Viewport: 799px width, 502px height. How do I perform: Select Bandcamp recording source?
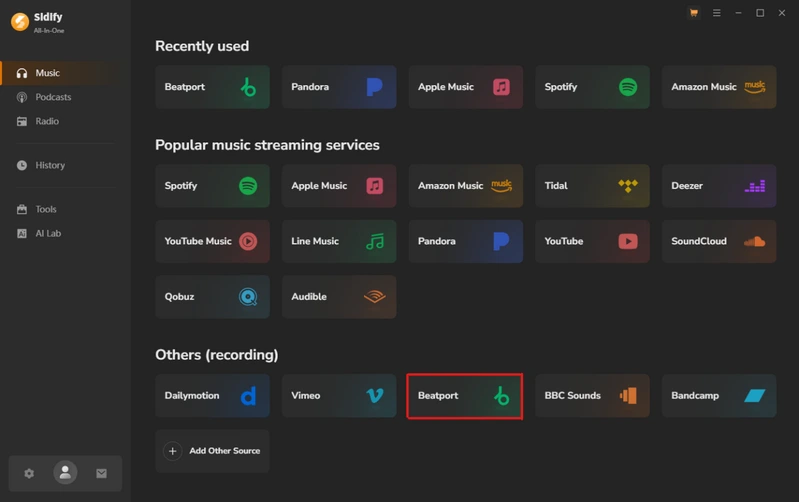coord(719,395)
